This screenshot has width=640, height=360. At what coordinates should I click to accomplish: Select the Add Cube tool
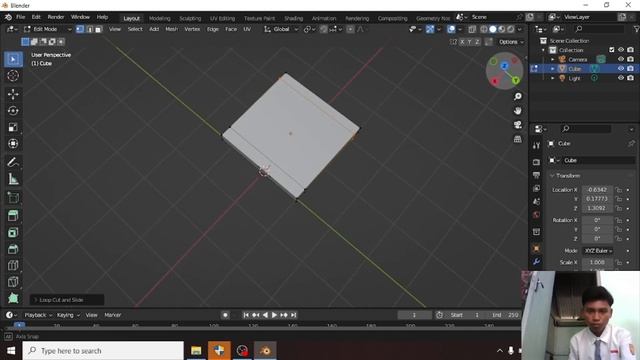13,198
